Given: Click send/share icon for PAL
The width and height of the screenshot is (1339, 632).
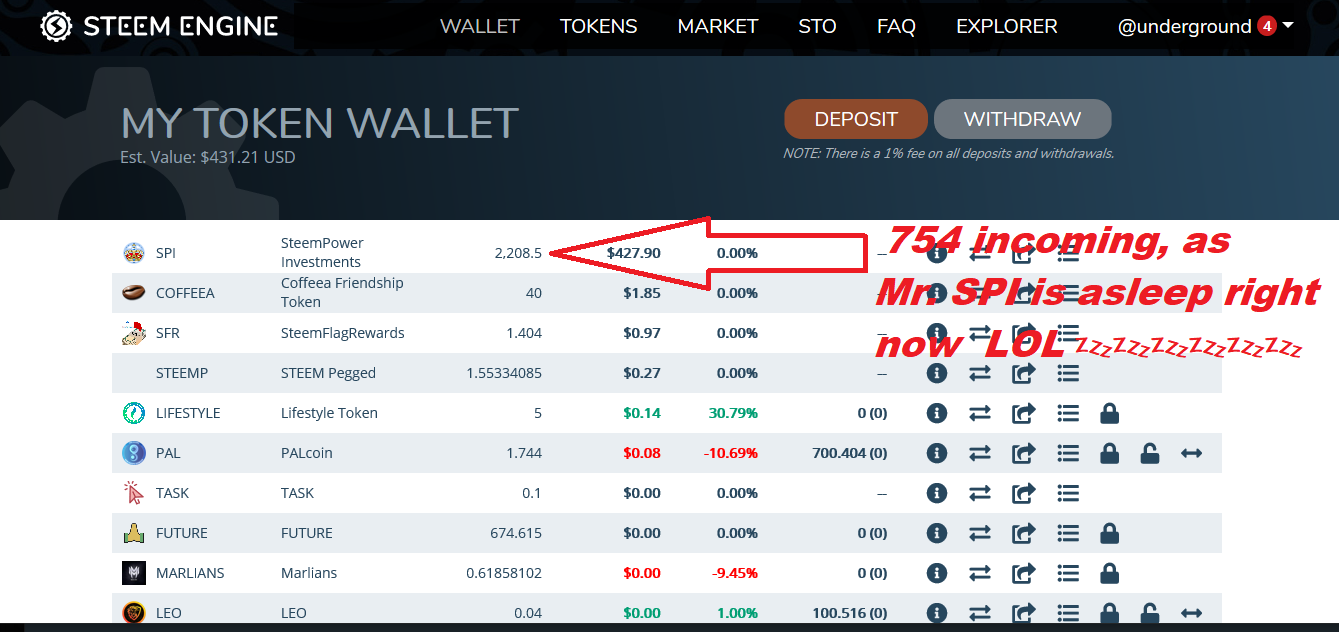Looking at the screenshot, I should pos(1024,453).
